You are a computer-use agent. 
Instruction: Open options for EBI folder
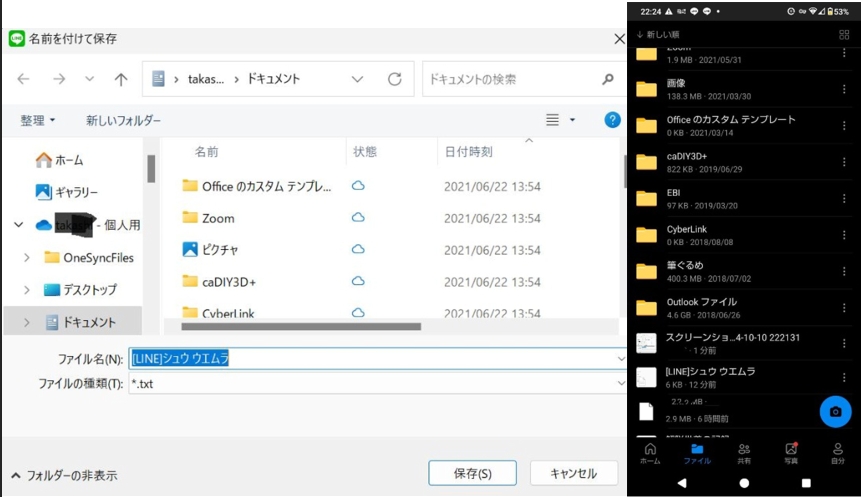pos(844,198)
